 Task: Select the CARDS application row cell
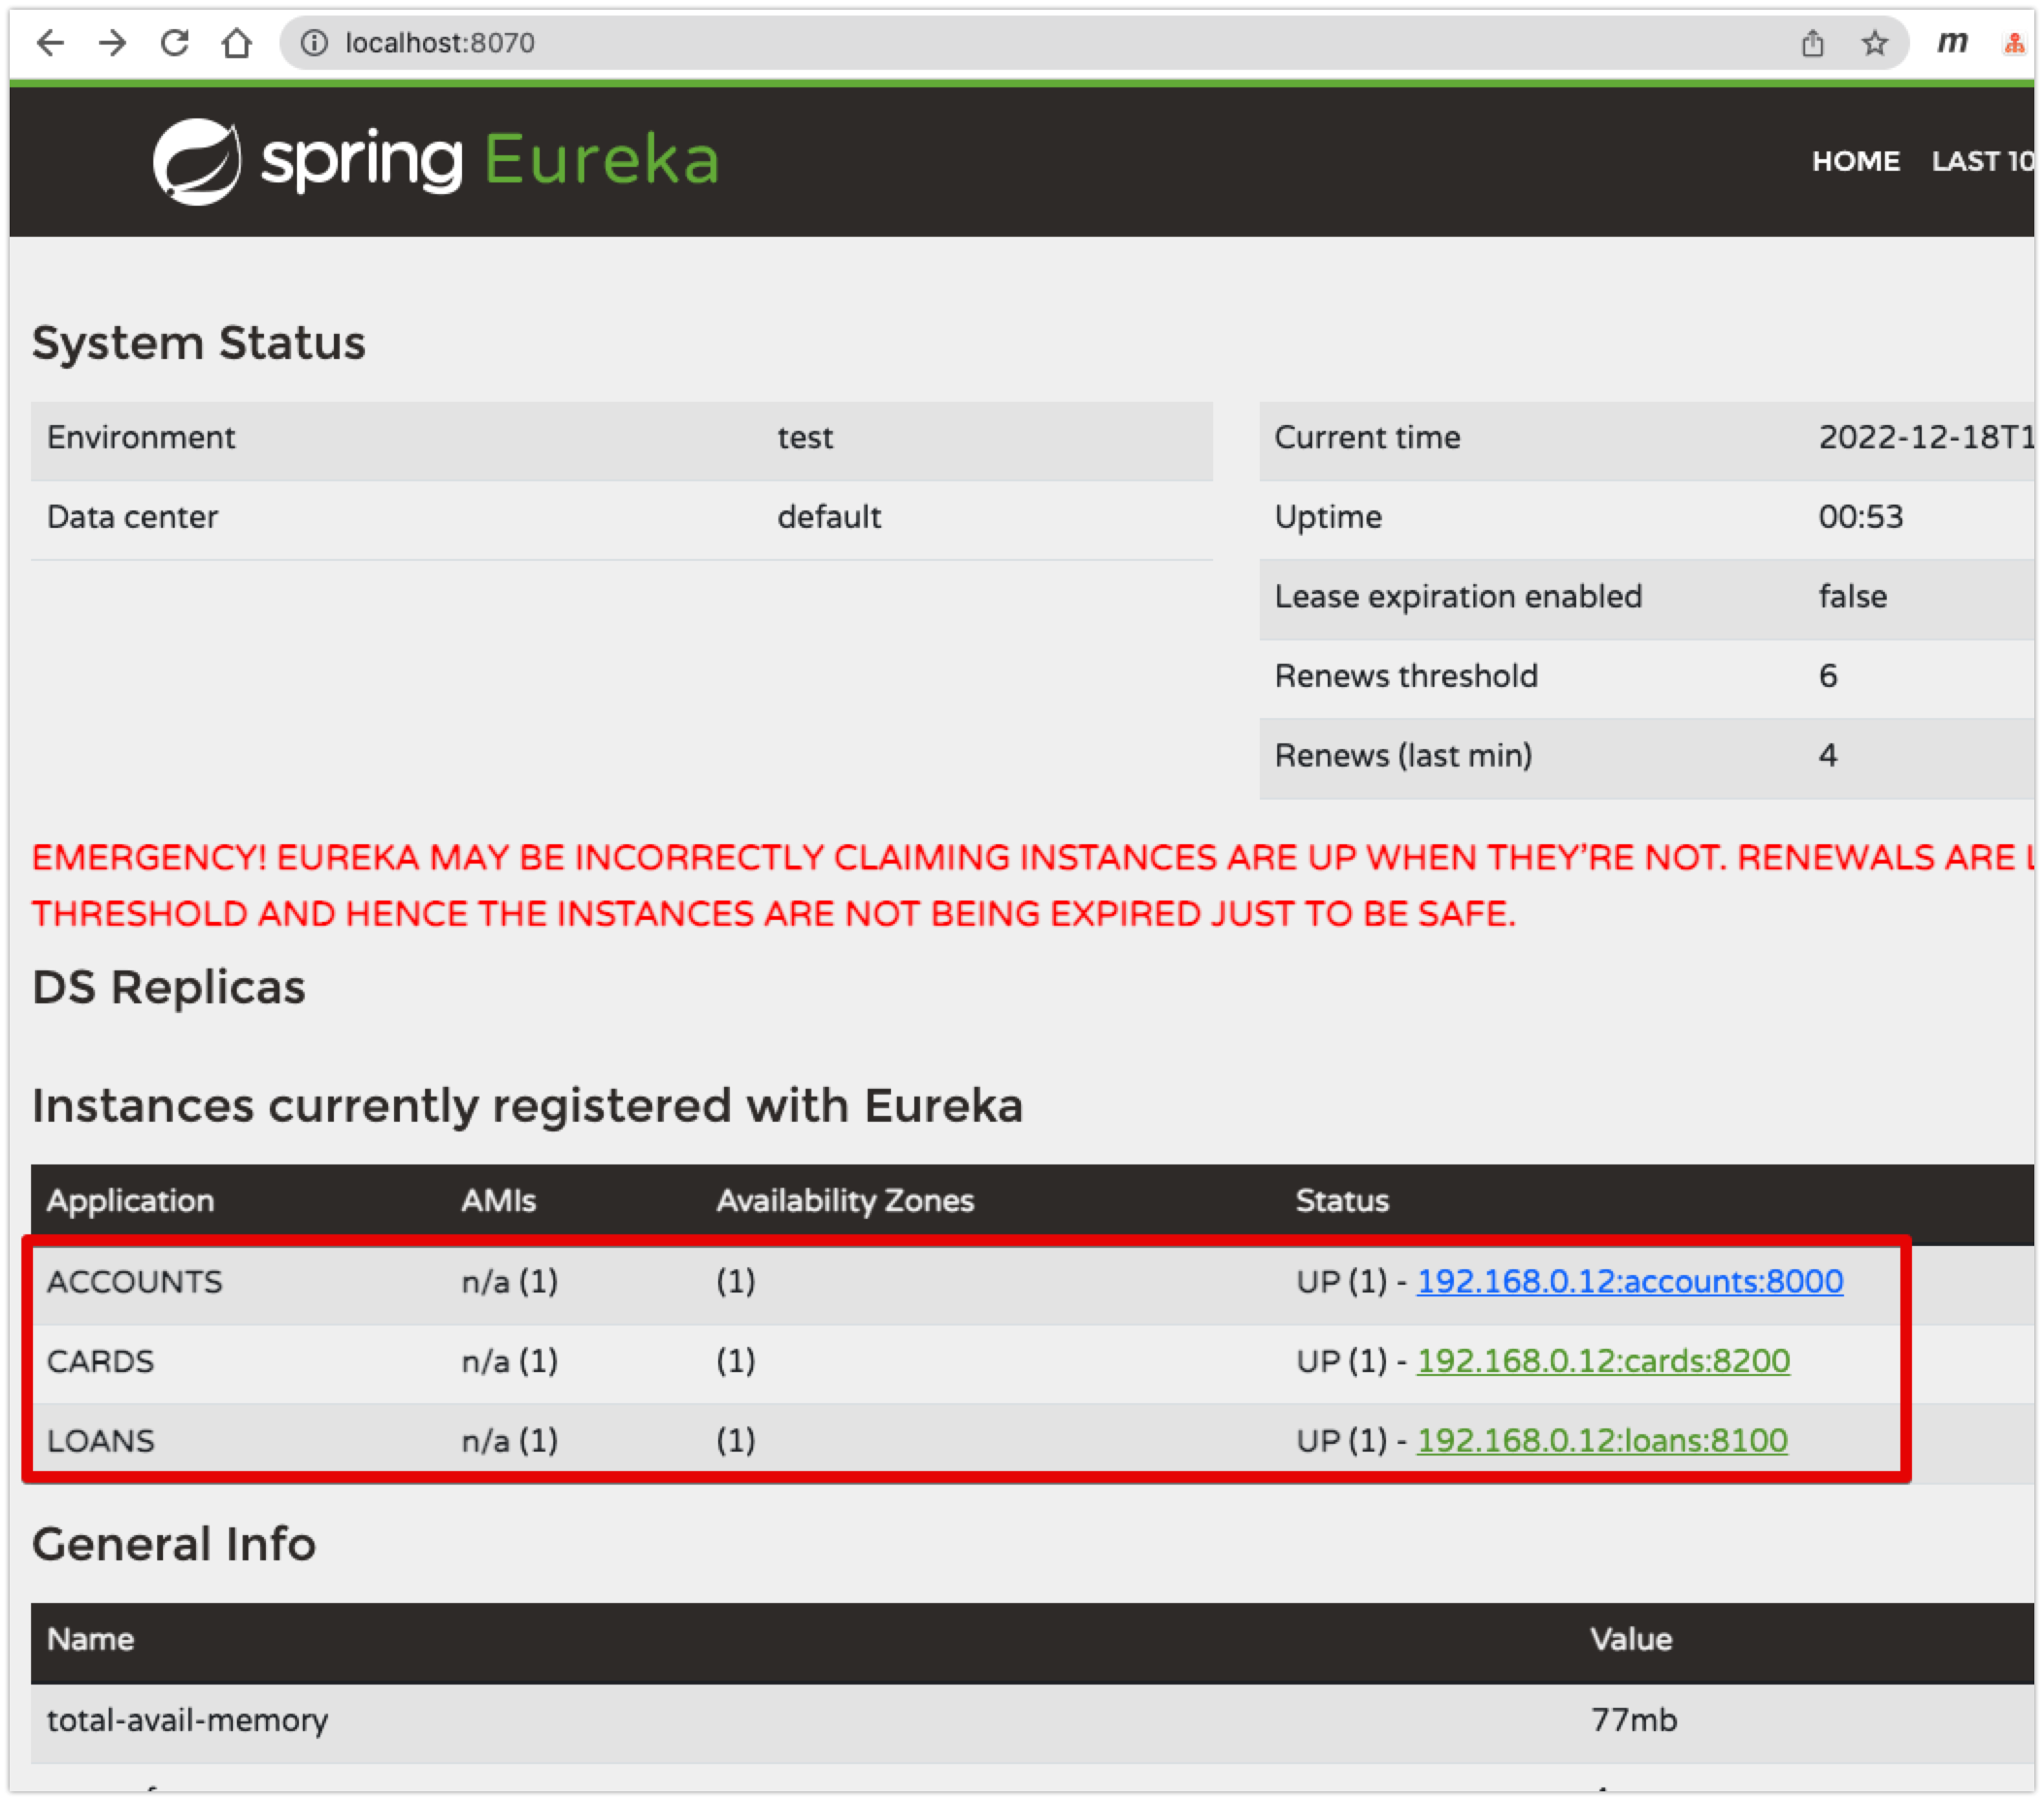click(x=100, y=1361)
